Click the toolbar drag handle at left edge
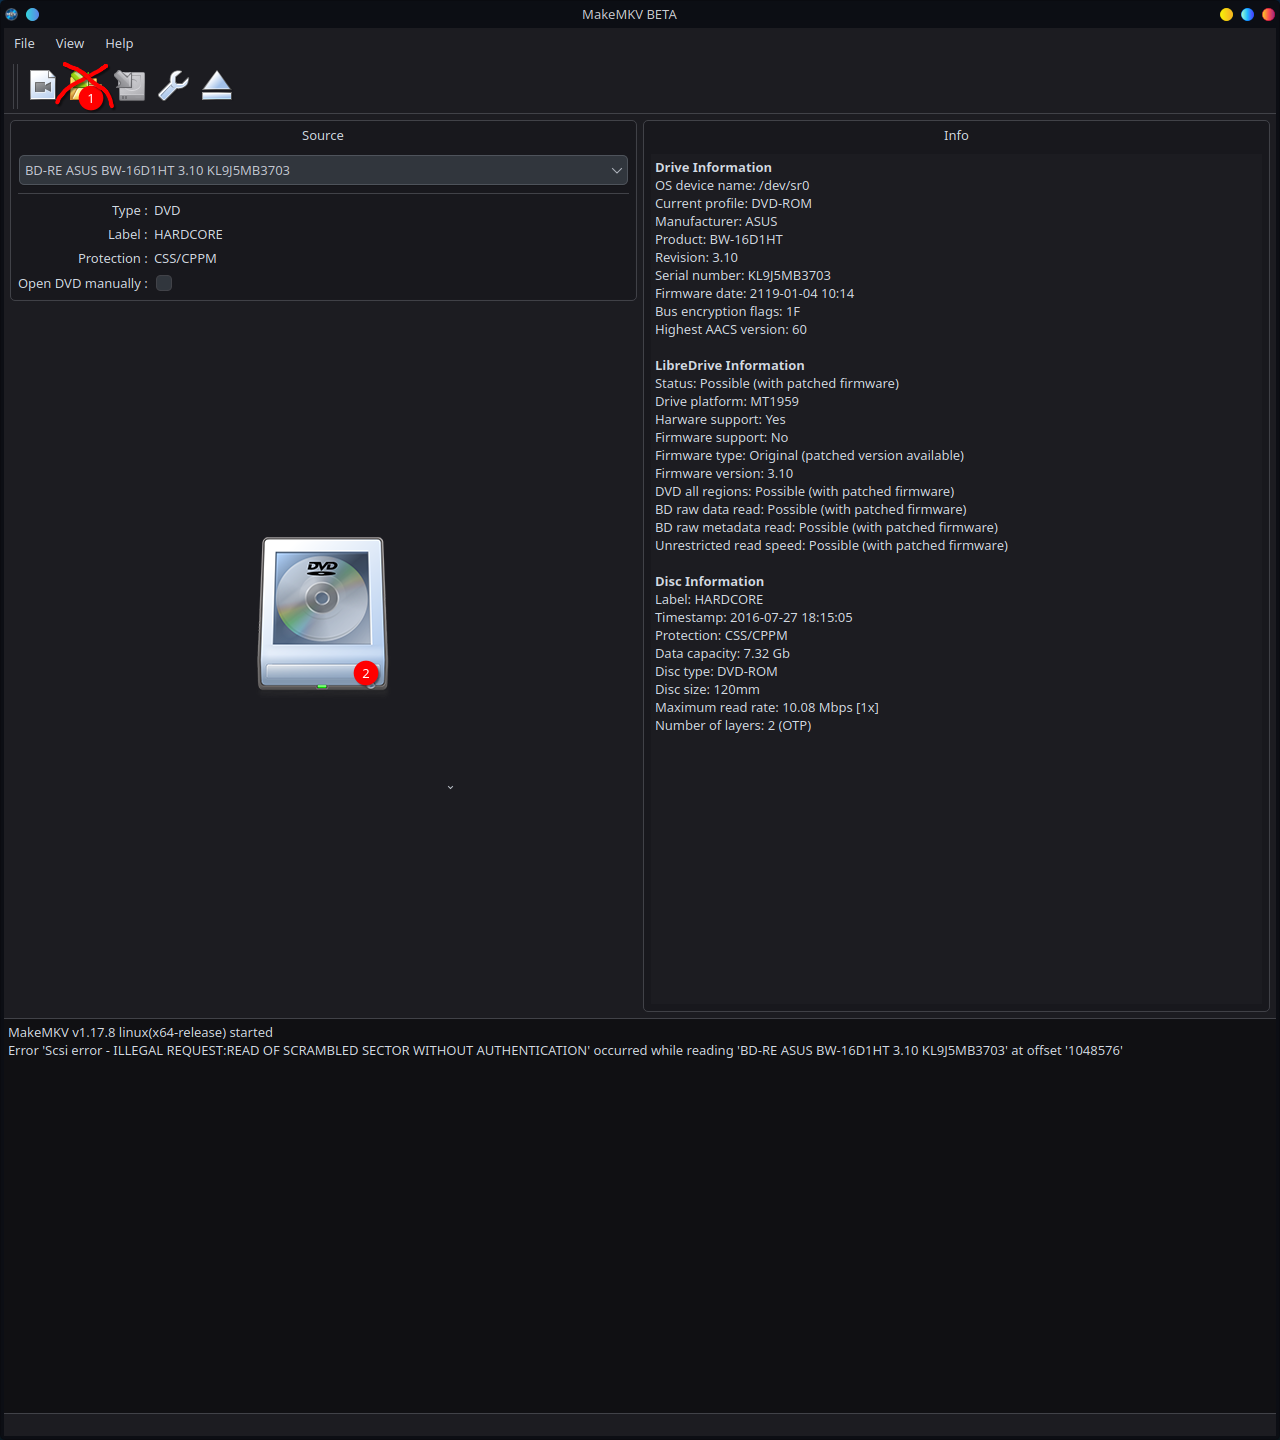1280x1440 pixels. [16, 86]
